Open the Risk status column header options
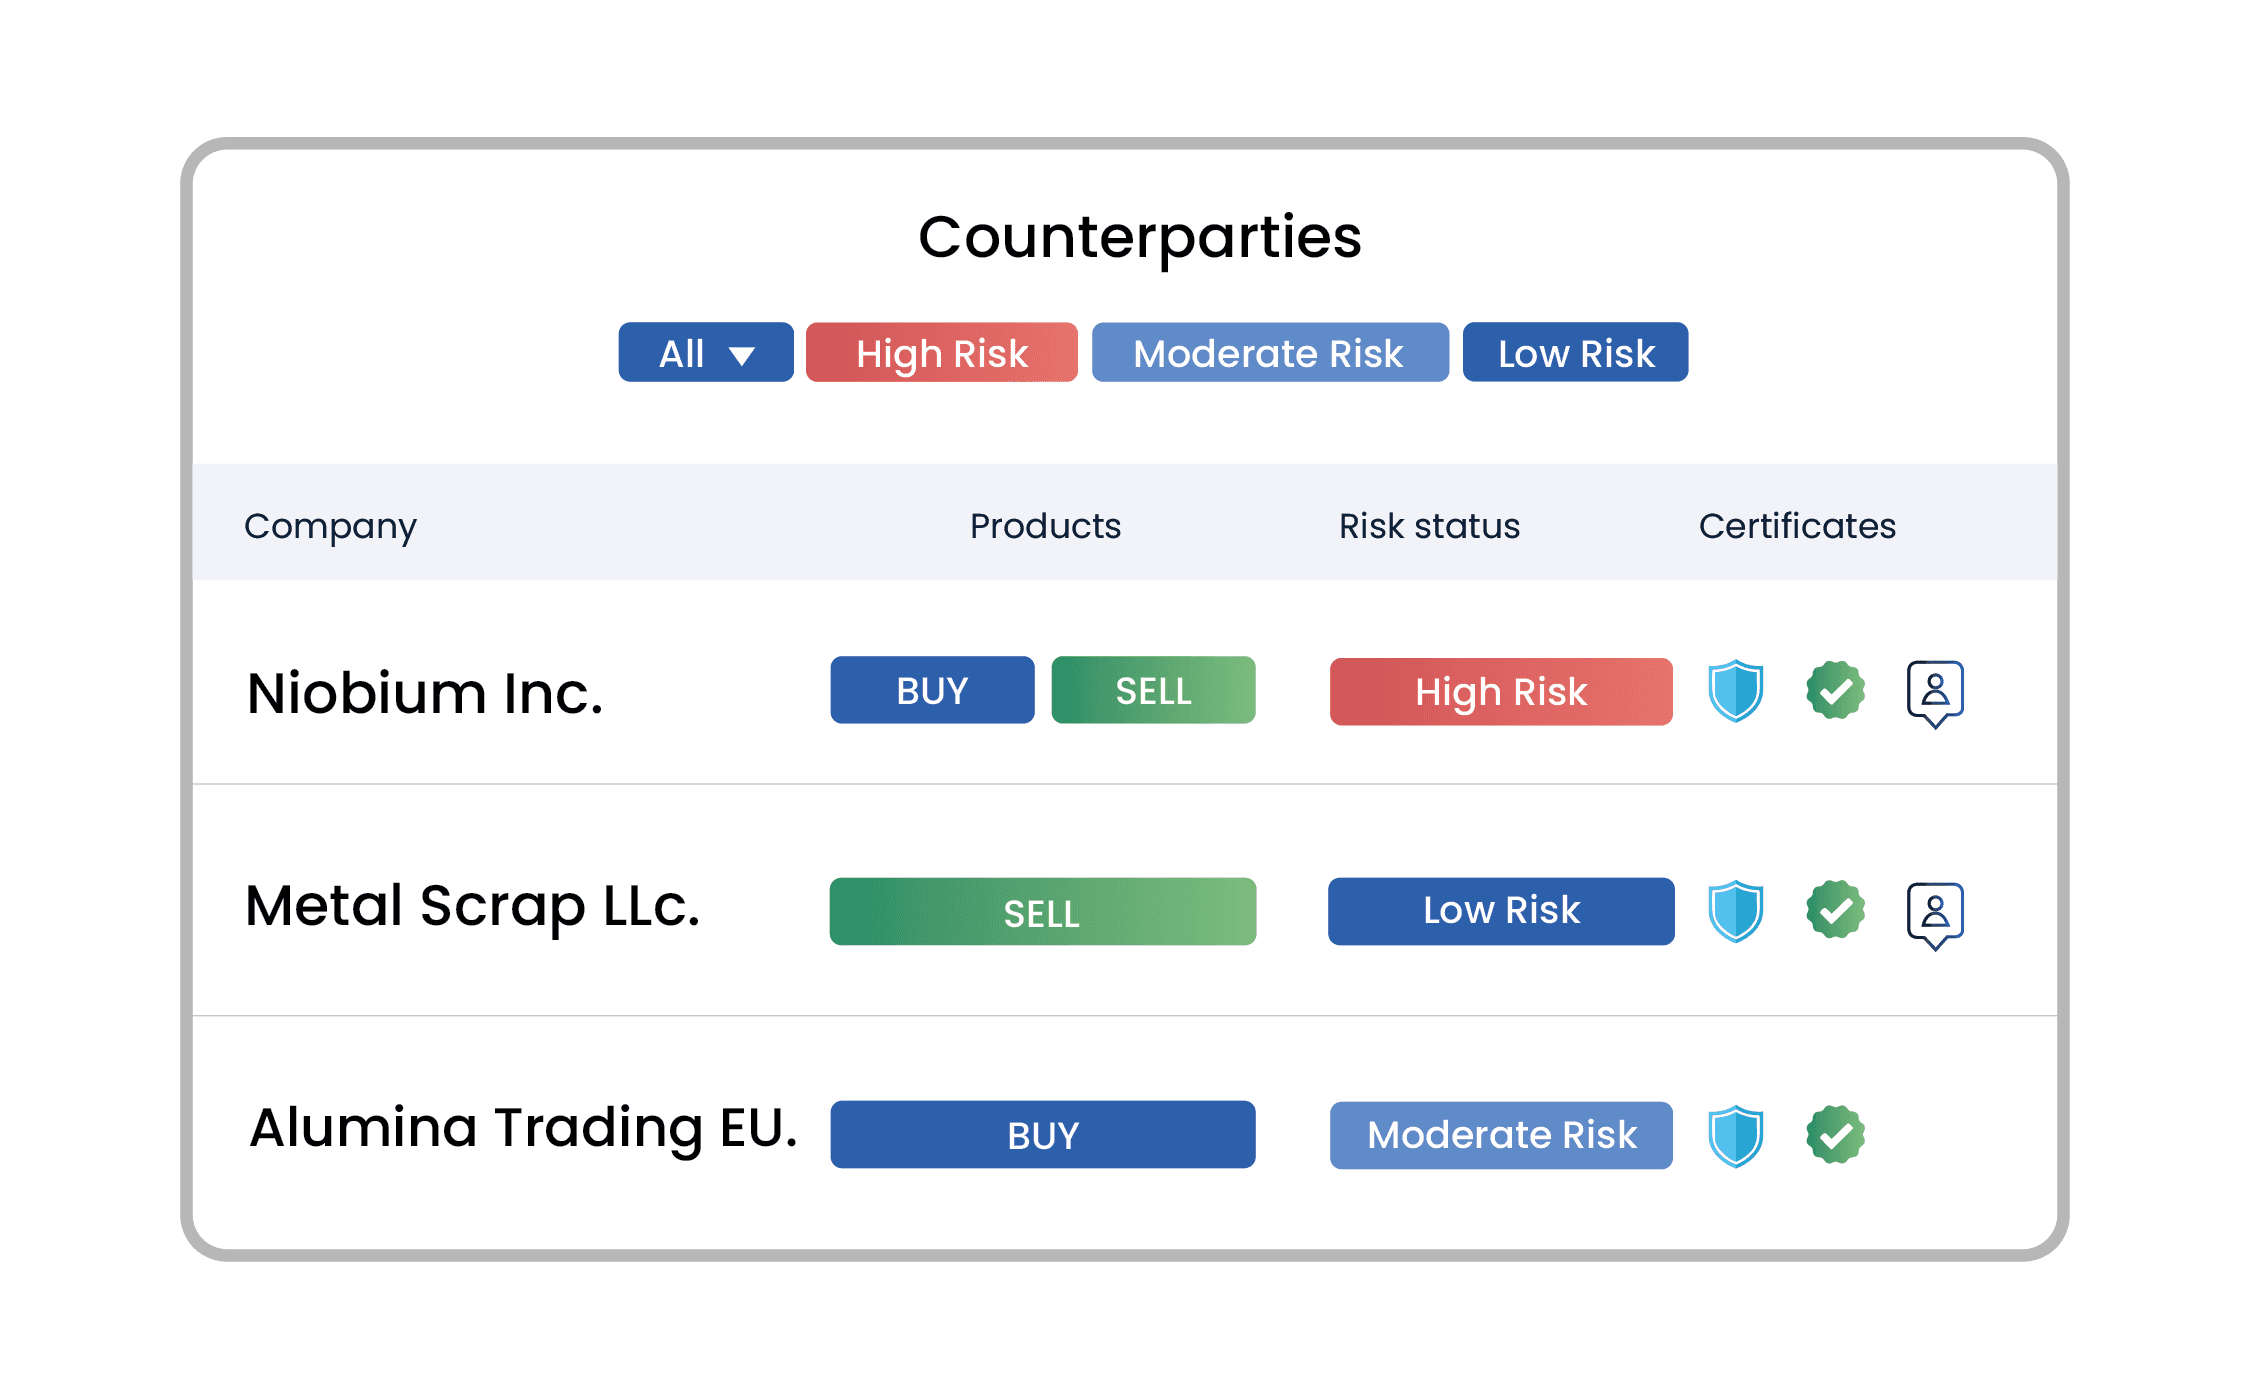 (1428, 525)
